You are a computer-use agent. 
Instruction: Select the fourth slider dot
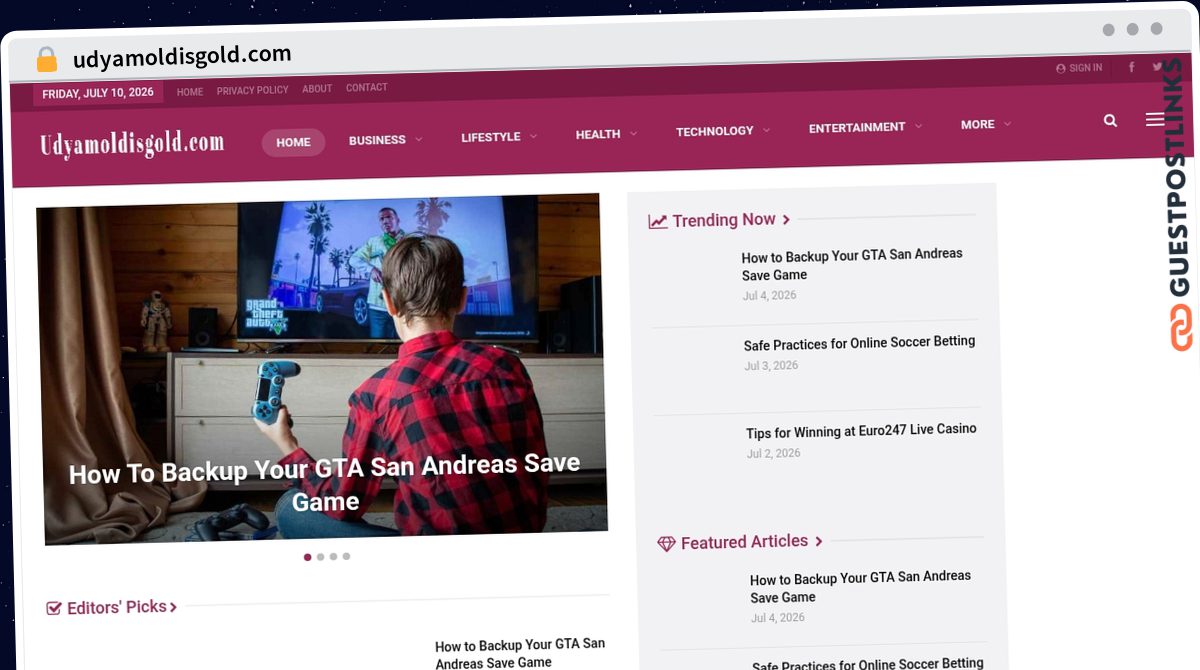[x=346, y=556]
